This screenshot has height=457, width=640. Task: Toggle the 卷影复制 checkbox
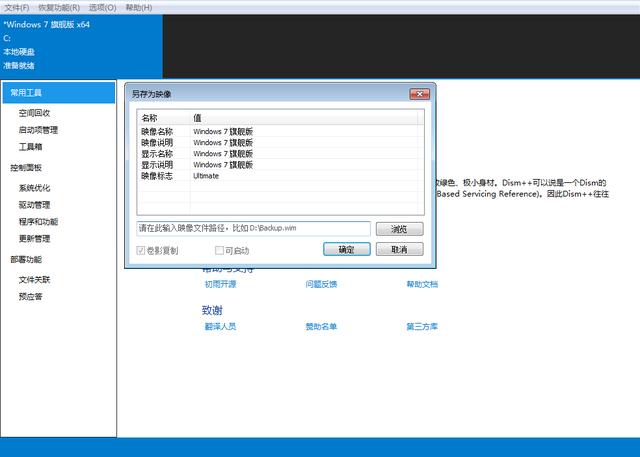click(141, 250)
